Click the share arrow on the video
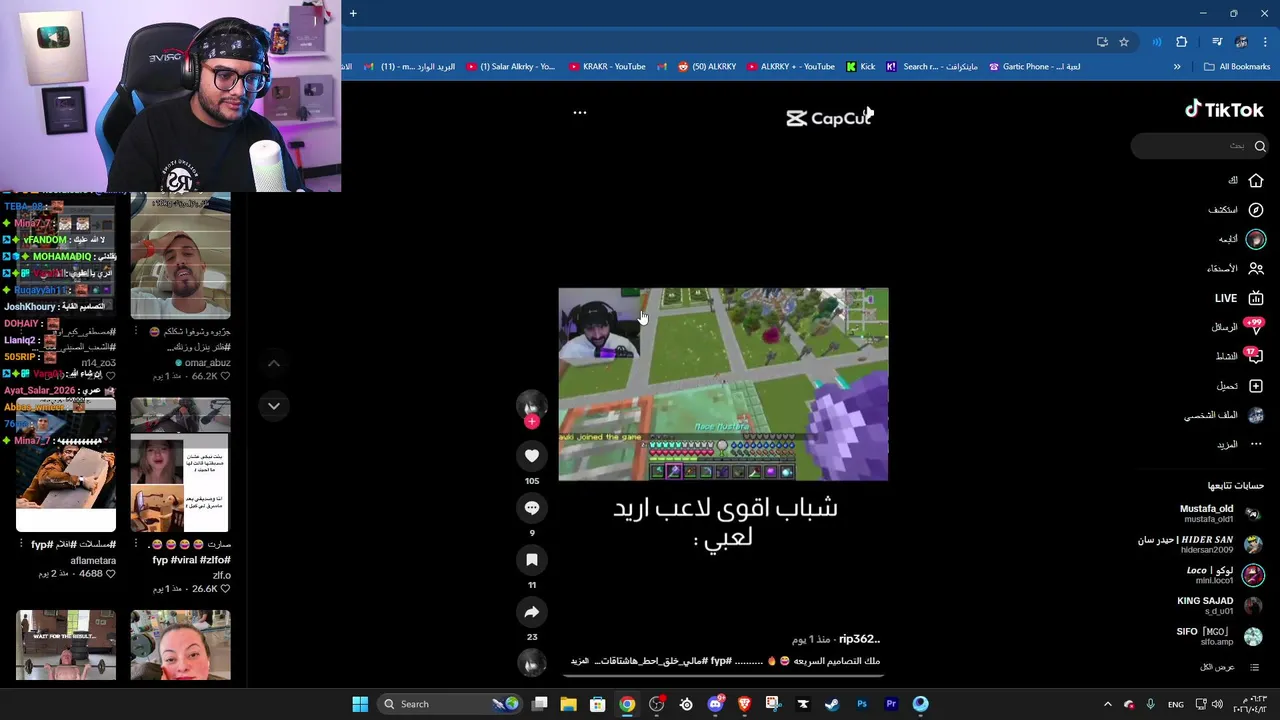This screenshot has height=720, width=1280. (532, 612)
